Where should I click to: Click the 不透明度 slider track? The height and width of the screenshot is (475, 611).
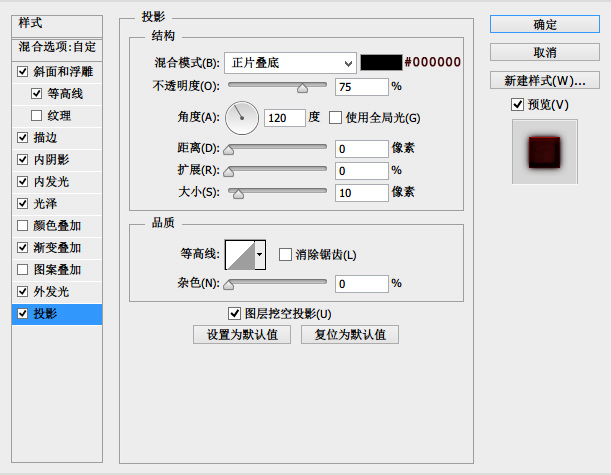click(x=277, y=85)
